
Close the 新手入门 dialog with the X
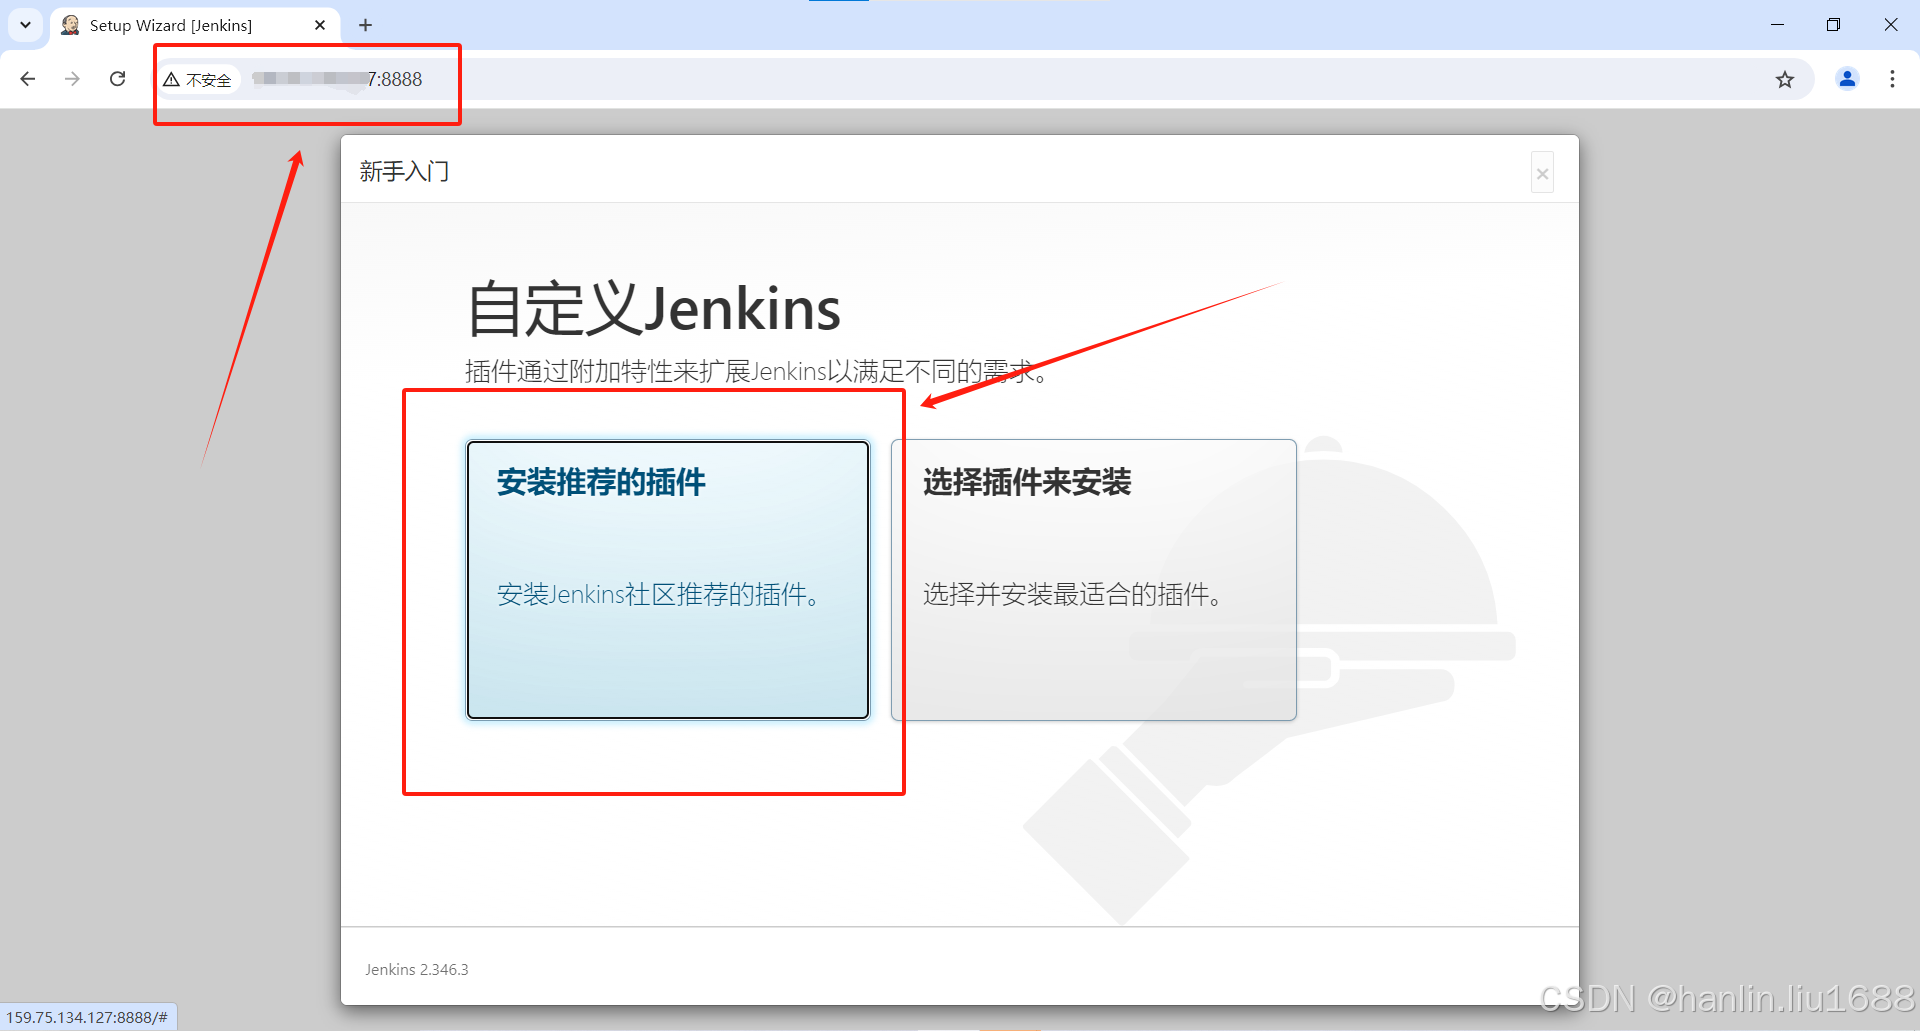[1542, 173]
